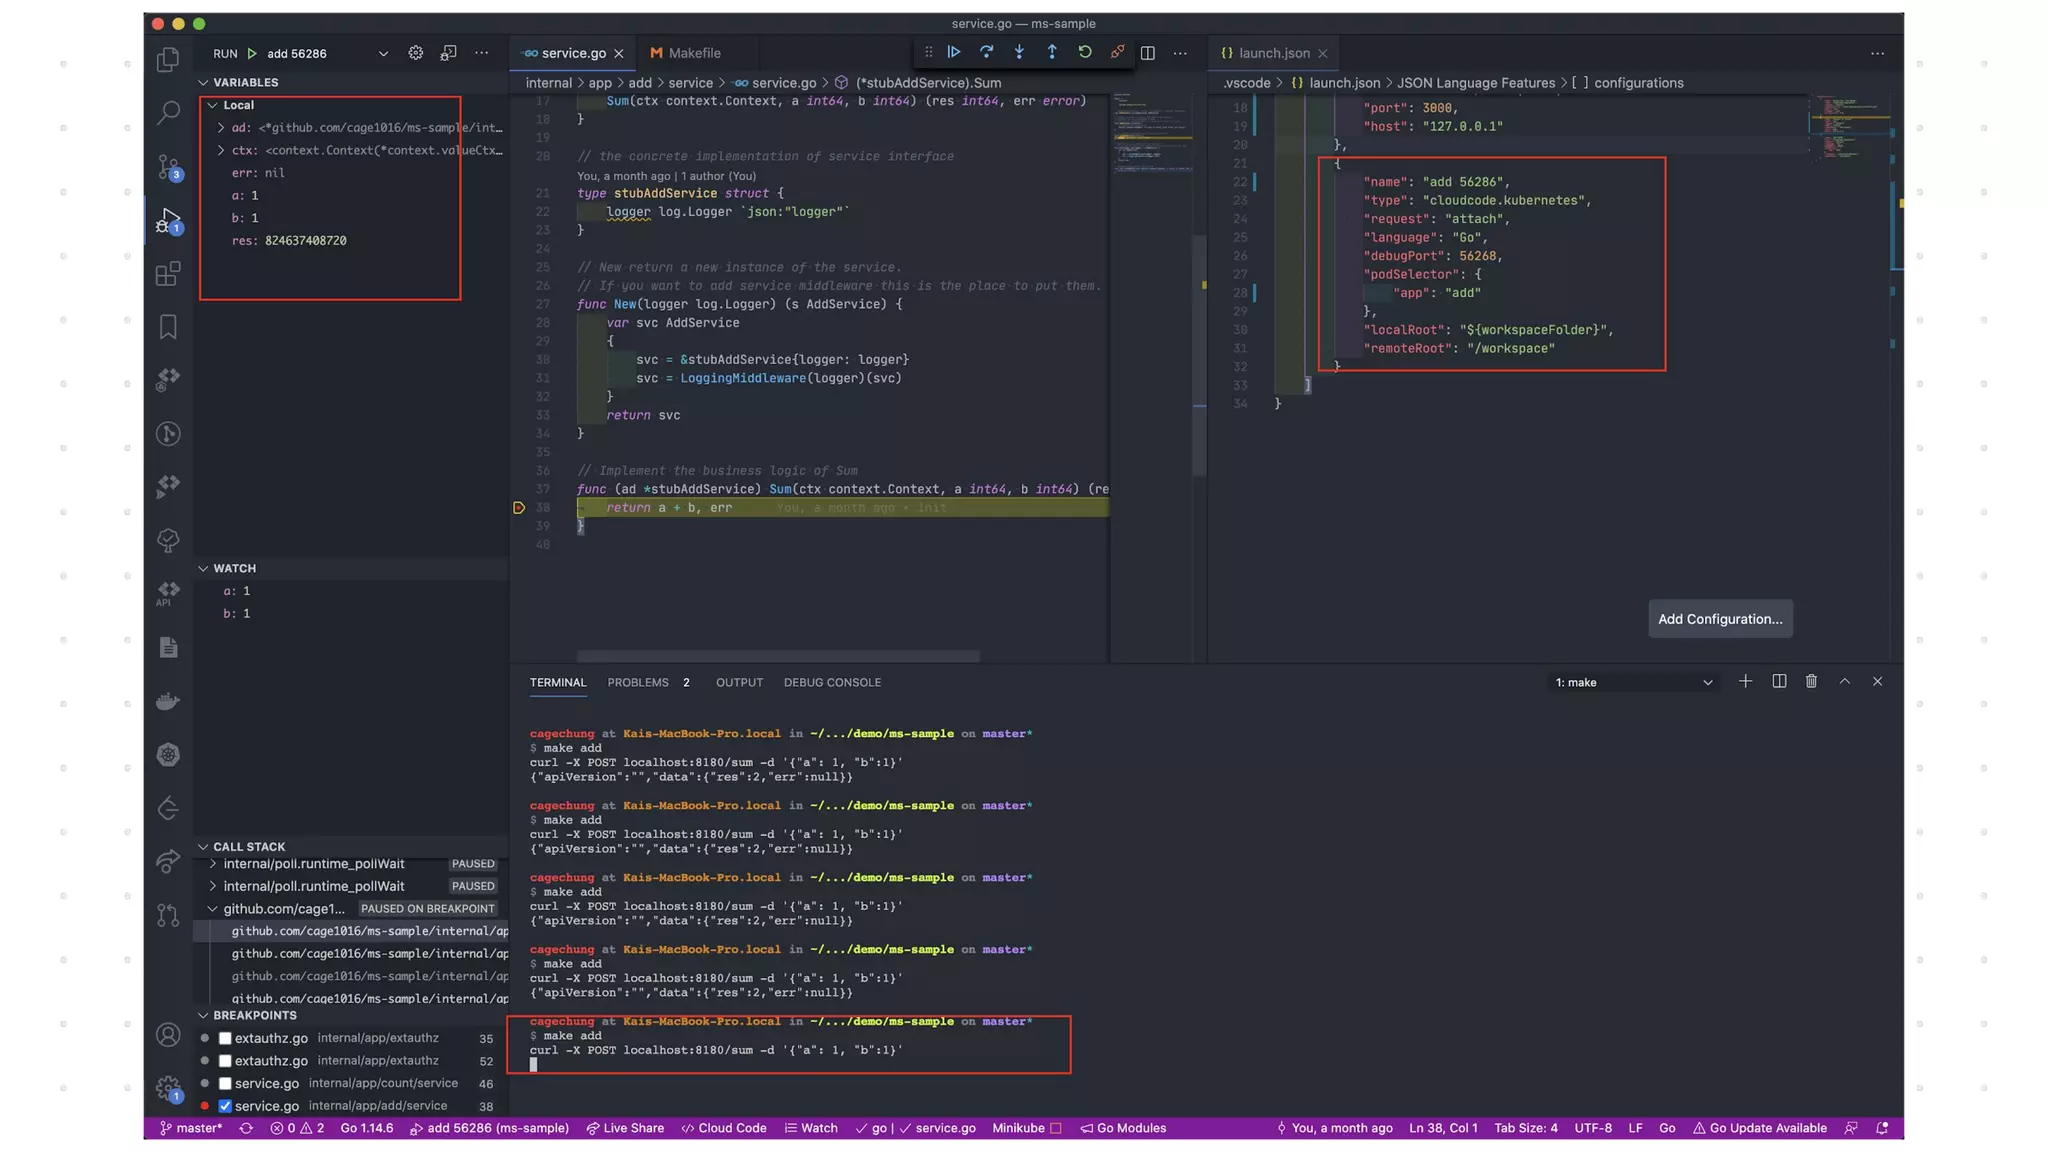Click the Step Into debug icon
Image resolution: width=2048 pixels, height=1152 pixels.
click(1019, 52)
